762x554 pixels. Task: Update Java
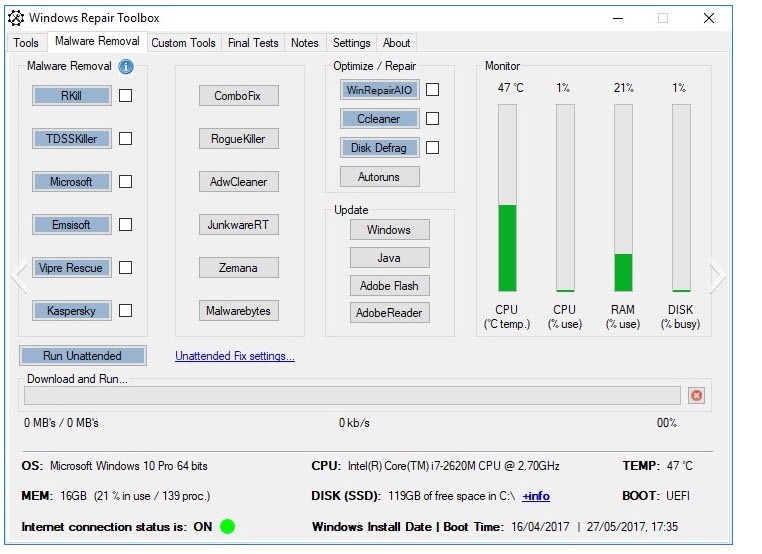tap(390, 258)
